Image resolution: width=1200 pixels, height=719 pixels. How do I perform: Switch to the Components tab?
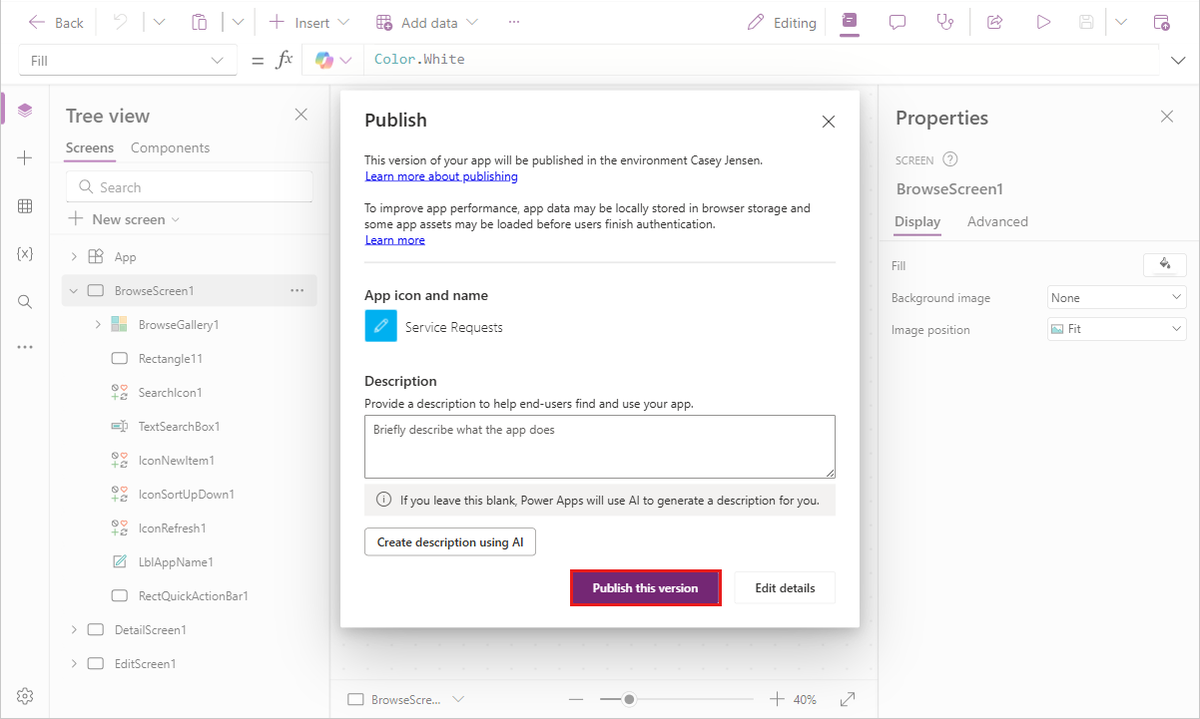(x=170, y=147)
